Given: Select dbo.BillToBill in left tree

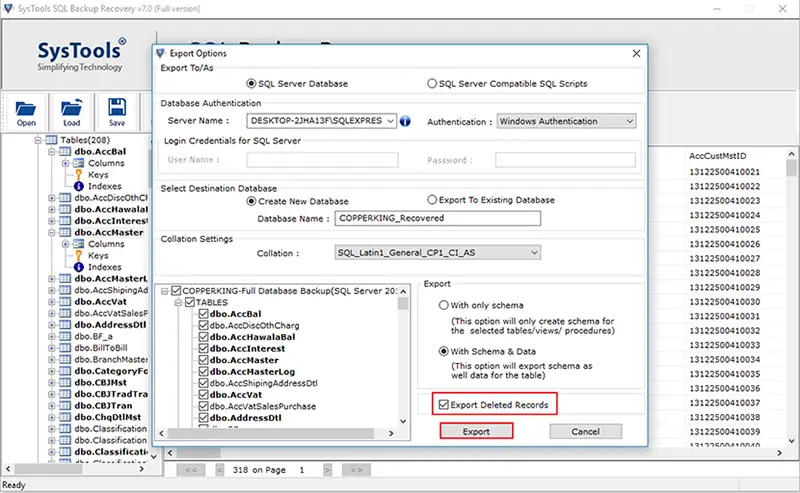Looking at the screenshot, I should pos(101,348).
